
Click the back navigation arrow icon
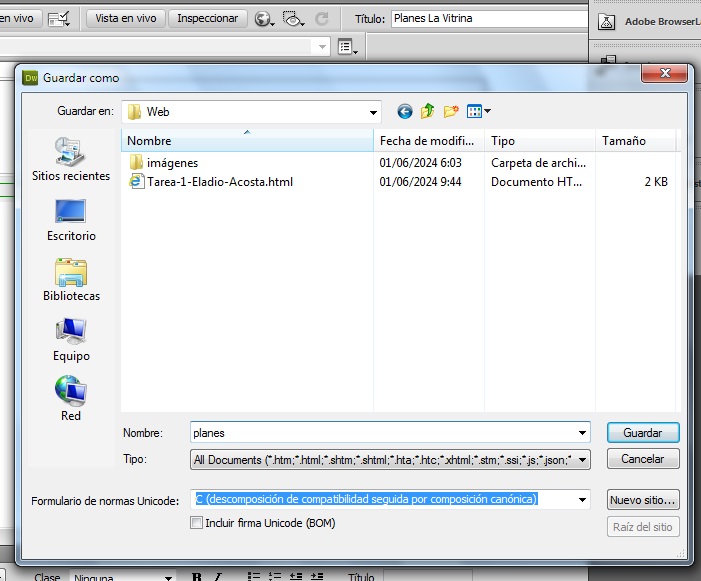tap(404, 112)
